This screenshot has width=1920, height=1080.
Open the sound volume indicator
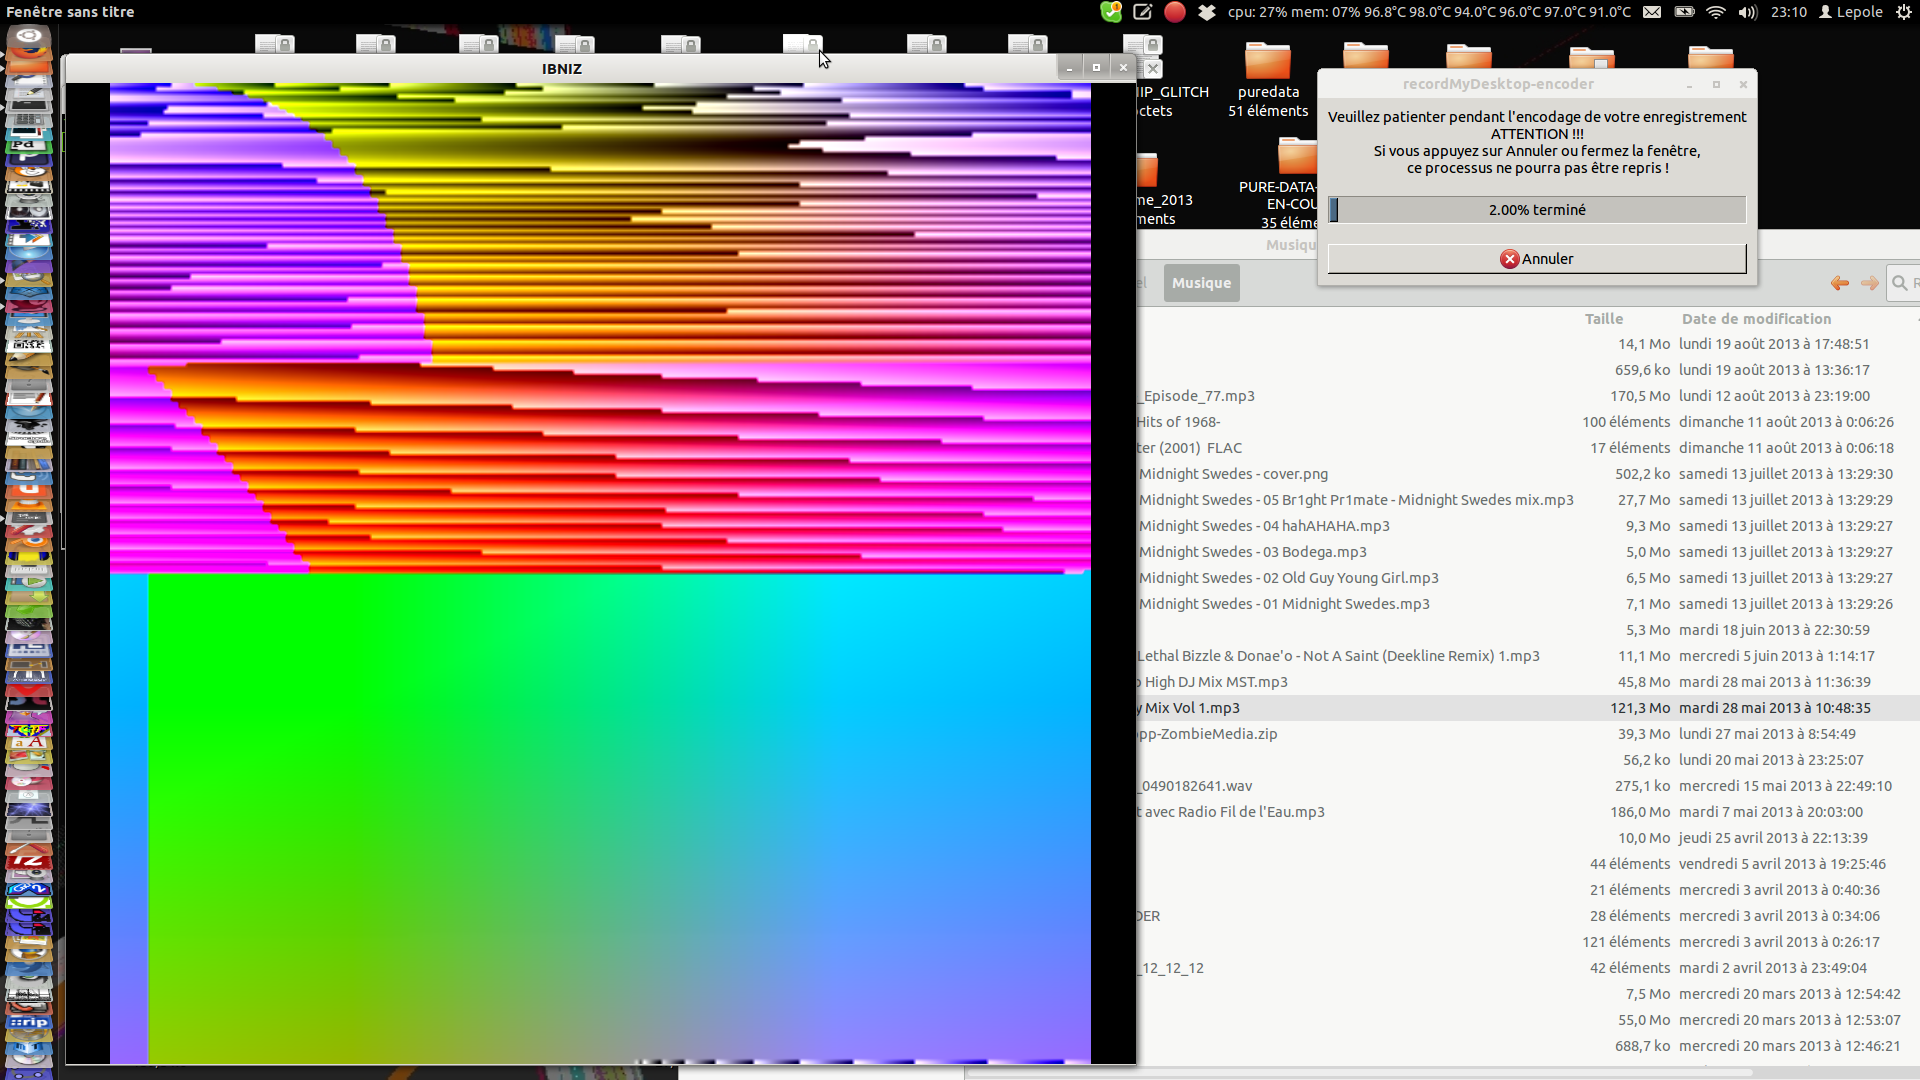click(1747, 12)
